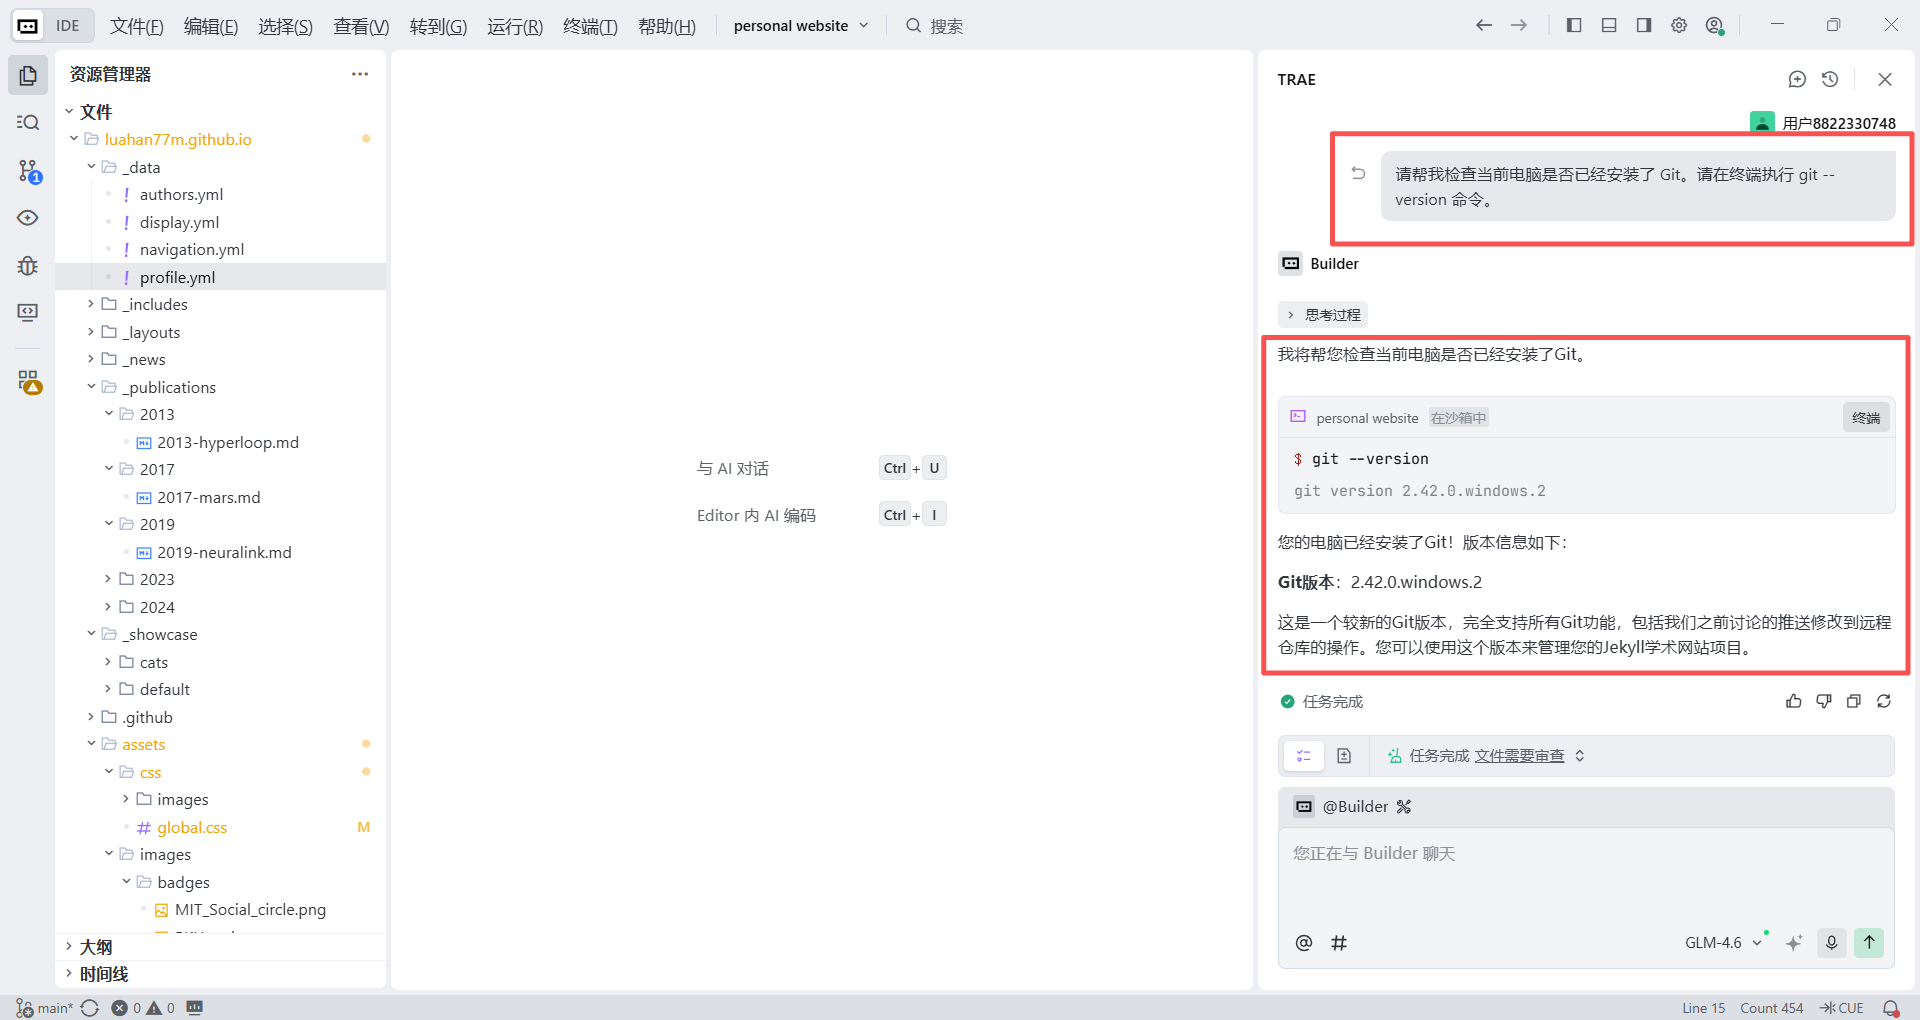
Task: Toggle the left primary sidebar layout
Action: pyautogui.click(x=1574, y=25)
